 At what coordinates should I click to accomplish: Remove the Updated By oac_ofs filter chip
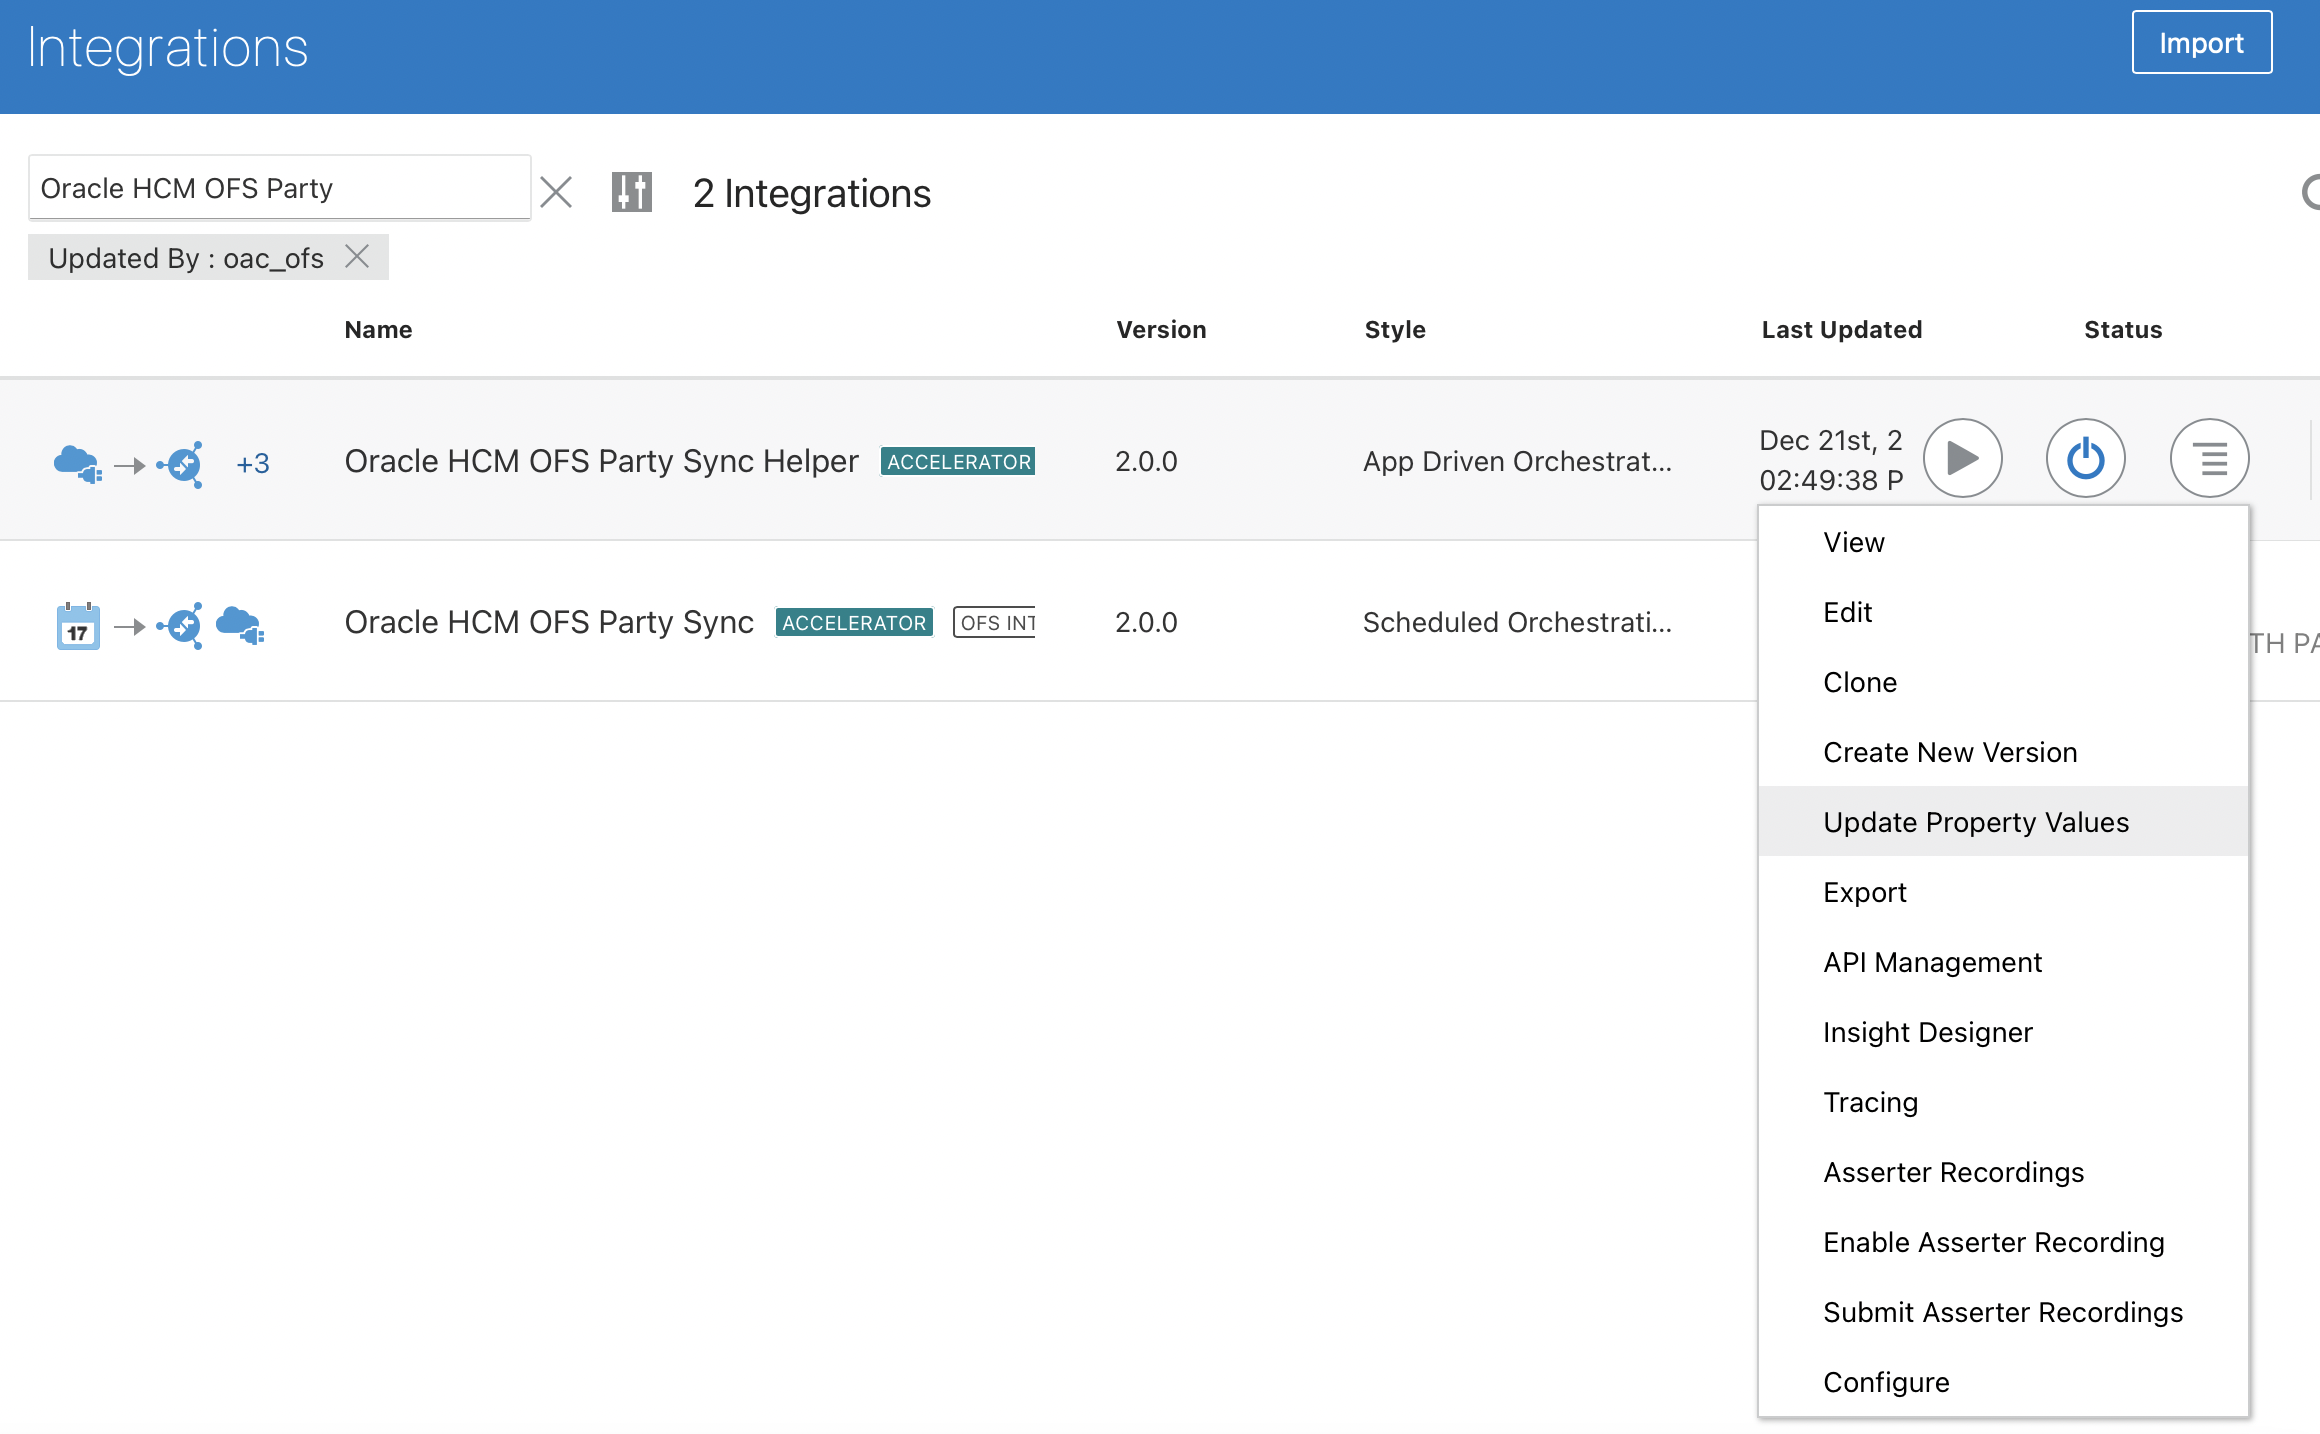click(x=357, y=257)
